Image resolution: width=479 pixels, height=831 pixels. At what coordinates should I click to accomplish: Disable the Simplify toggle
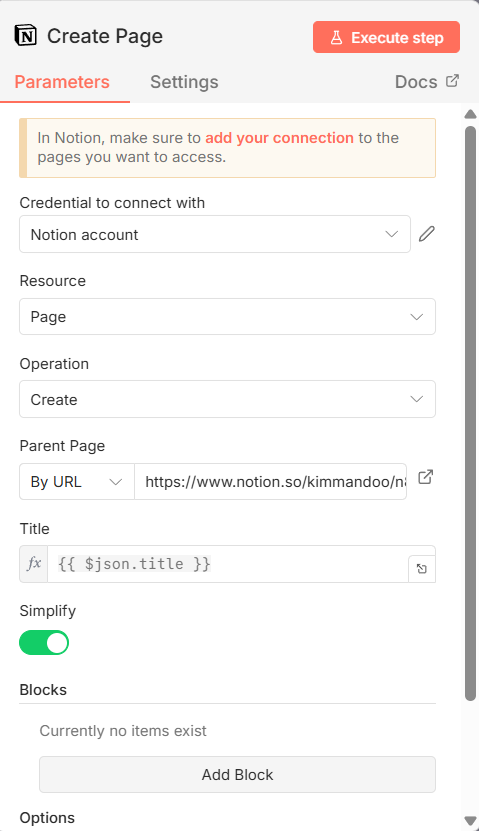click(44, 642)
